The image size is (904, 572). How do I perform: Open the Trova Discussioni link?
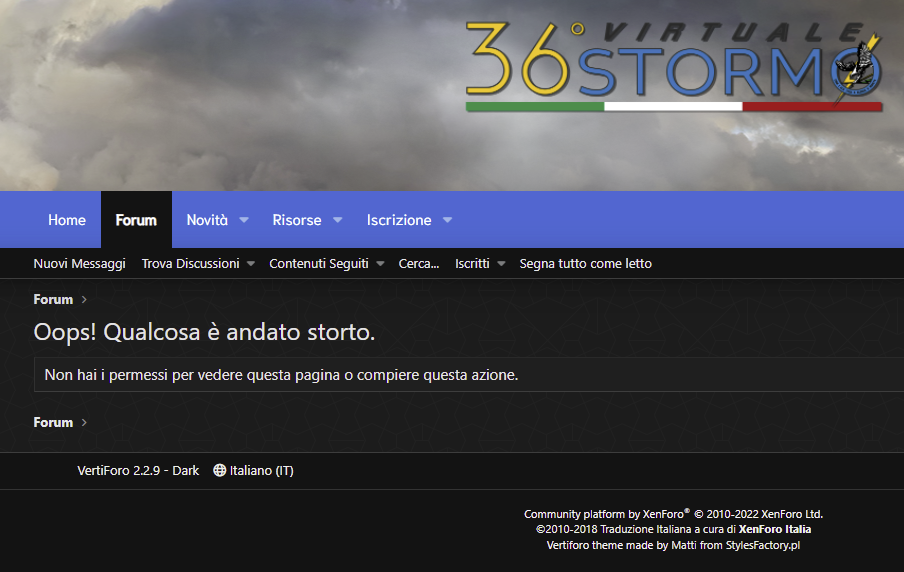point(191,264)
